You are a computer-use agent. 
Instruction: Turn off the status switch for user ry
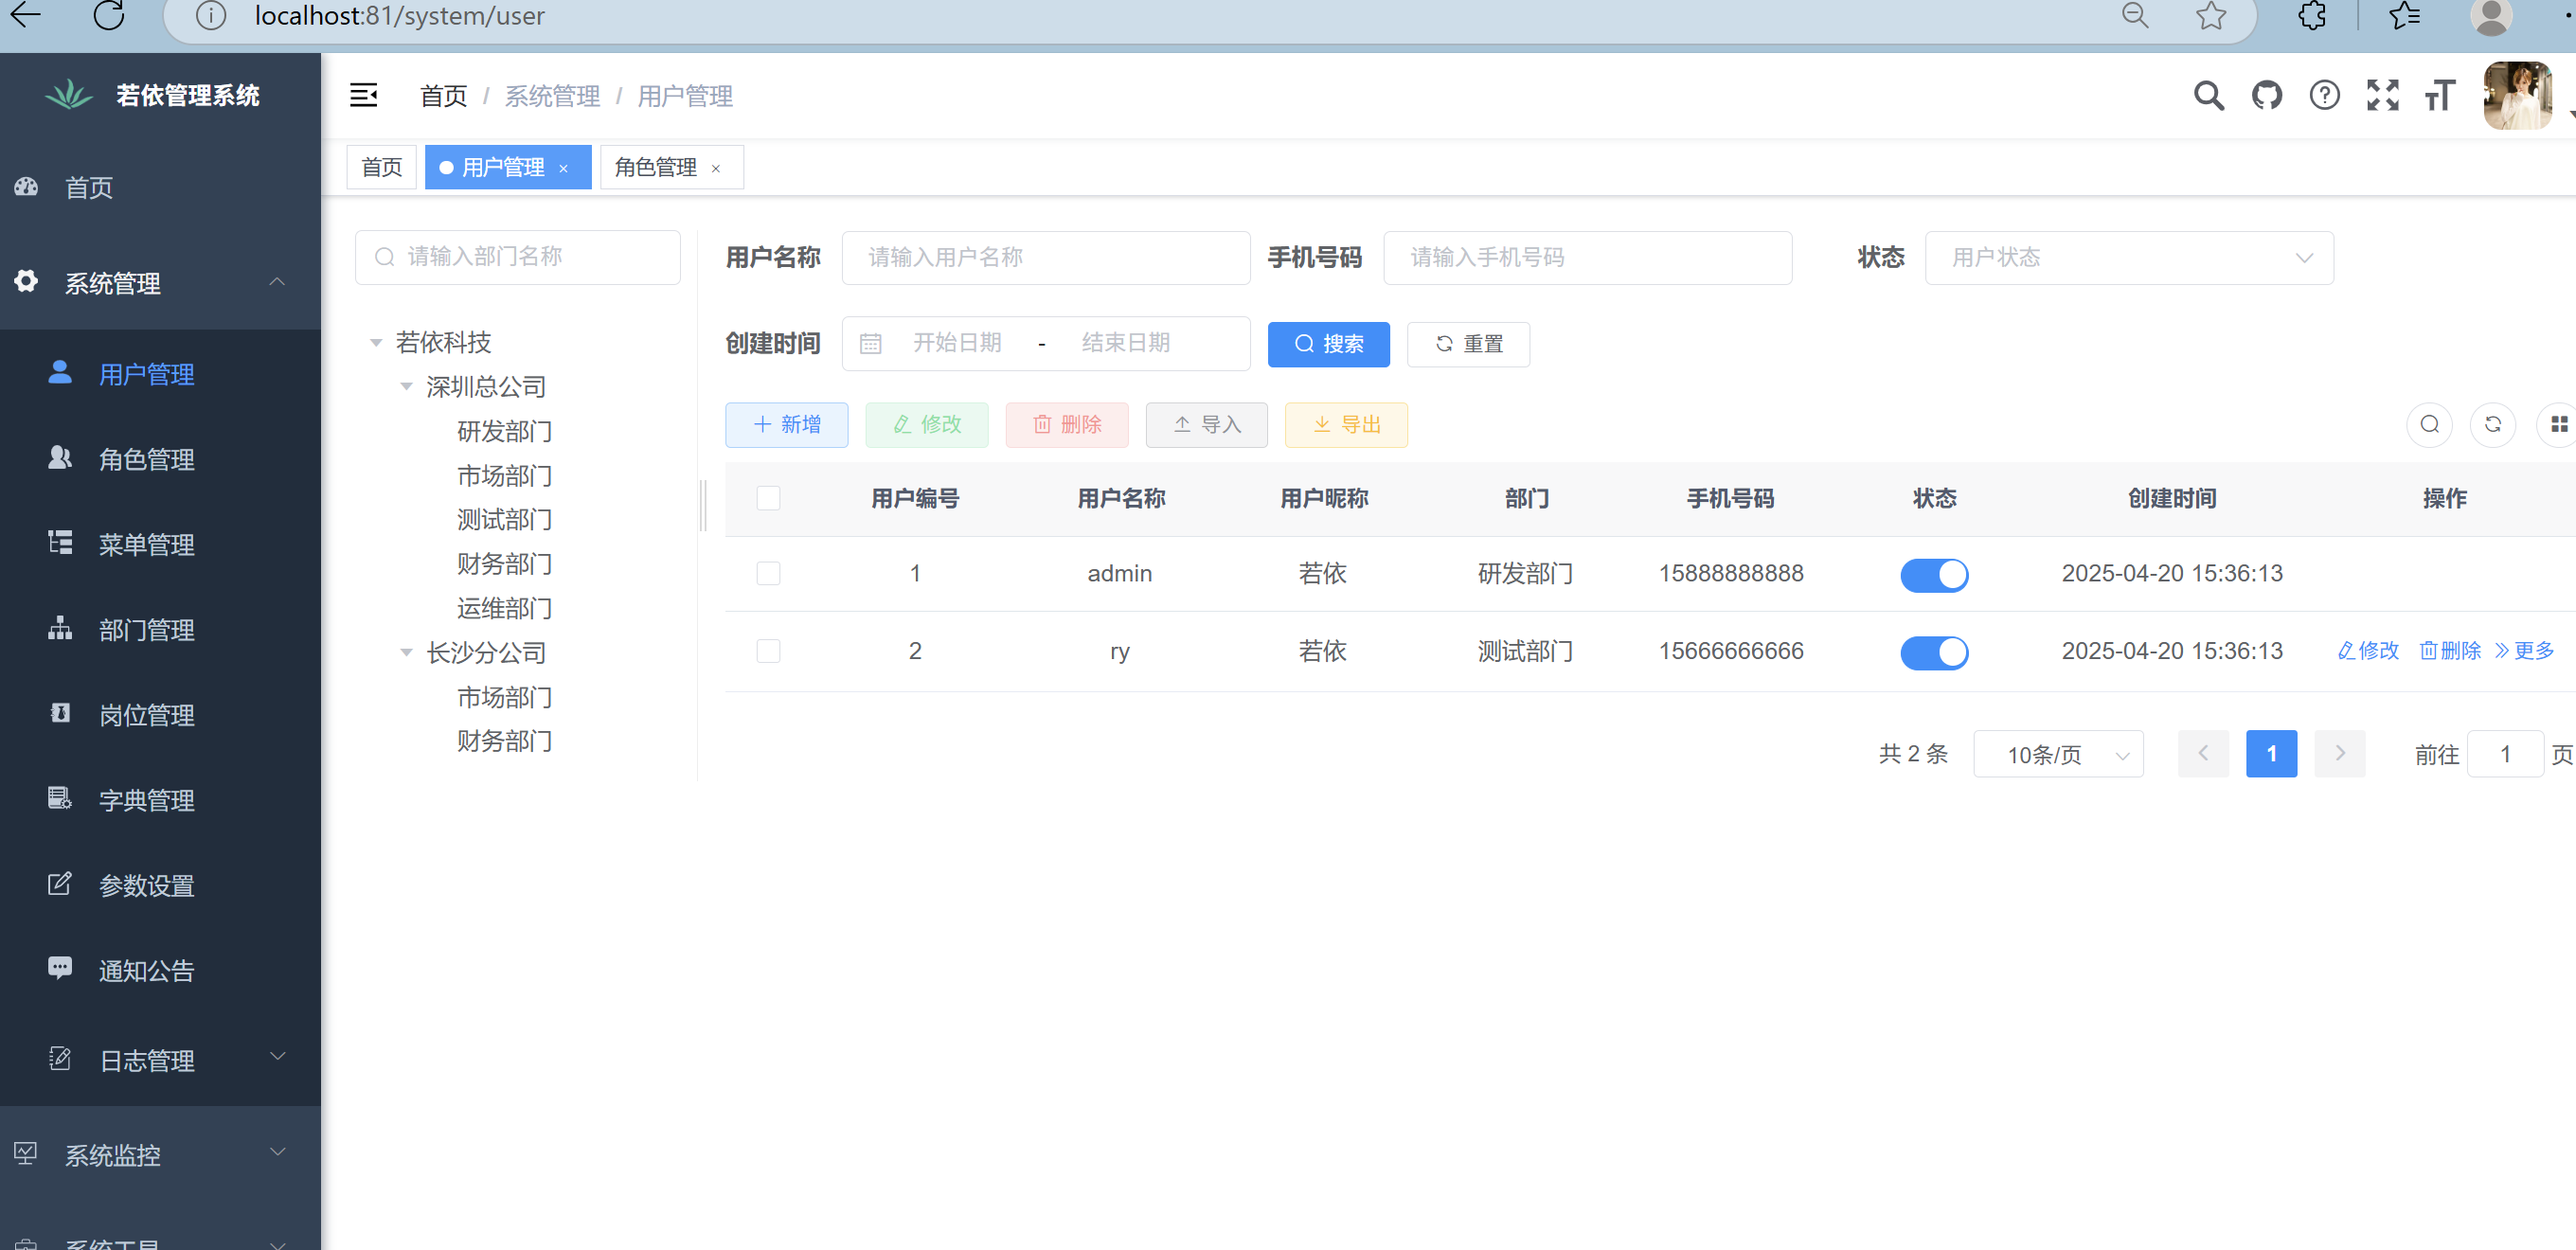pos(1934,652)
